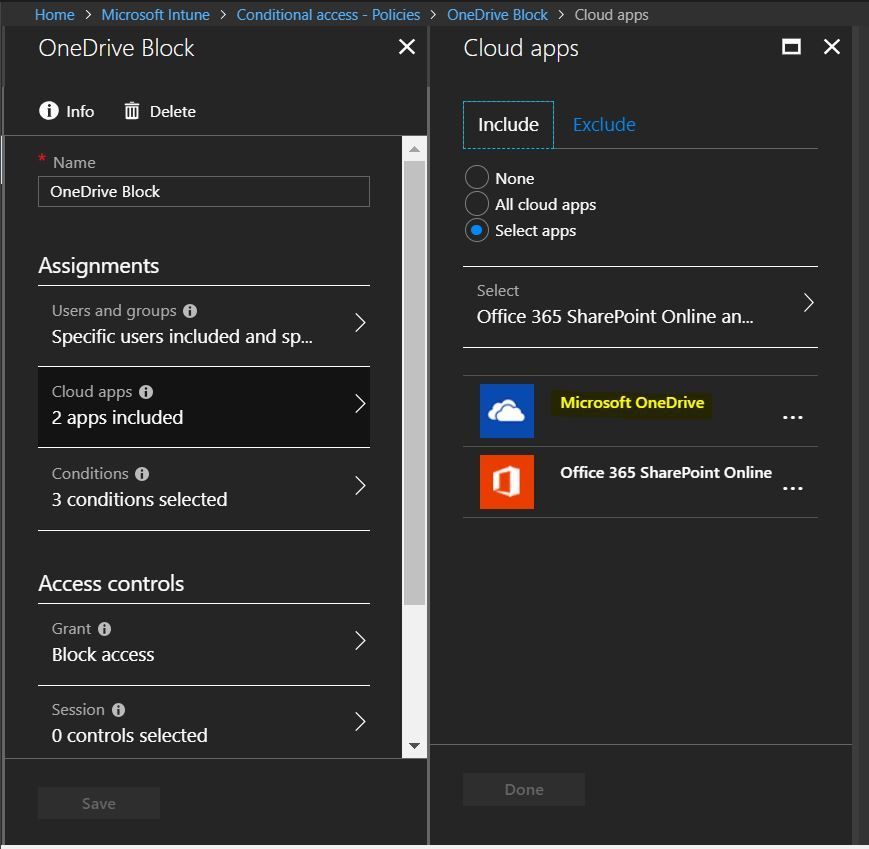The width and height of the screenshot is (869, 849).
Task: Click the info icon beside Conditions
Action: click(x=142, y=474)
